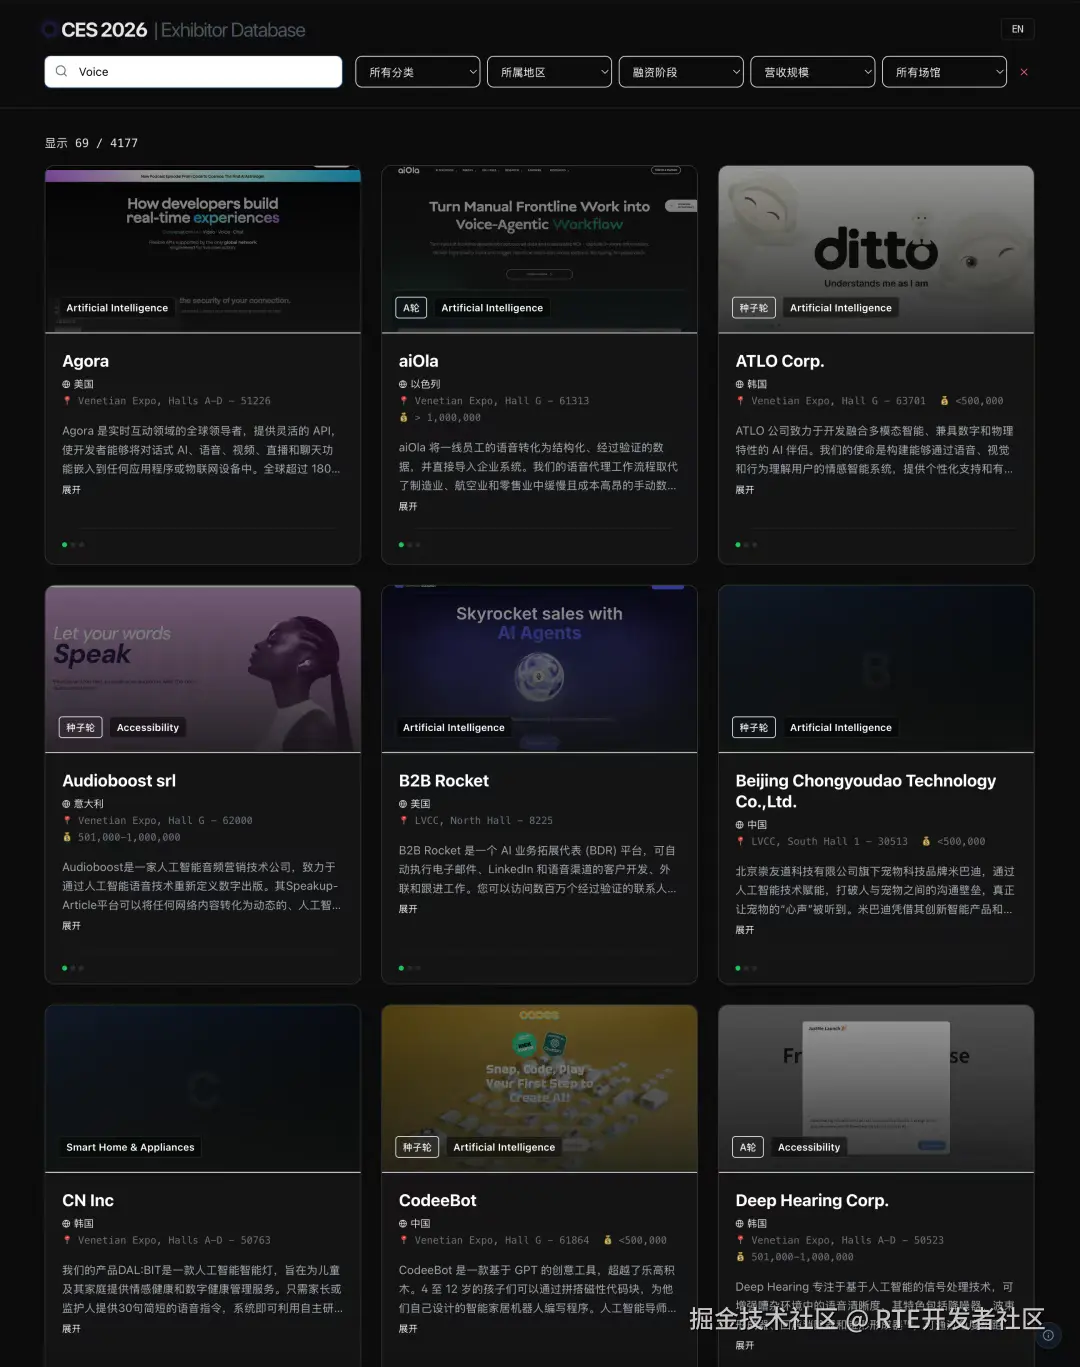Click the Smart Home & Appliances tag
Image resolution: width=1080 pixels, height=1367 pixels.
[x=130, y=1147]
